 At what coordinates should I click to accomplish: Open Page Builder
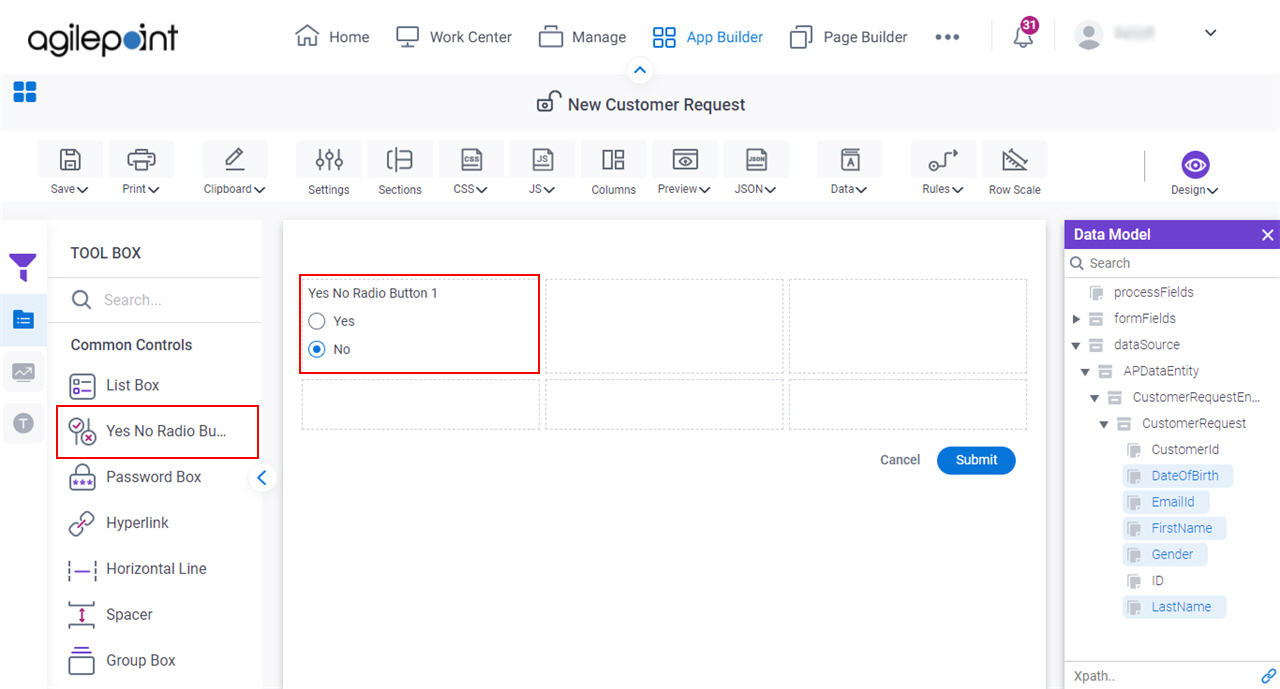[x=848, y=37]
